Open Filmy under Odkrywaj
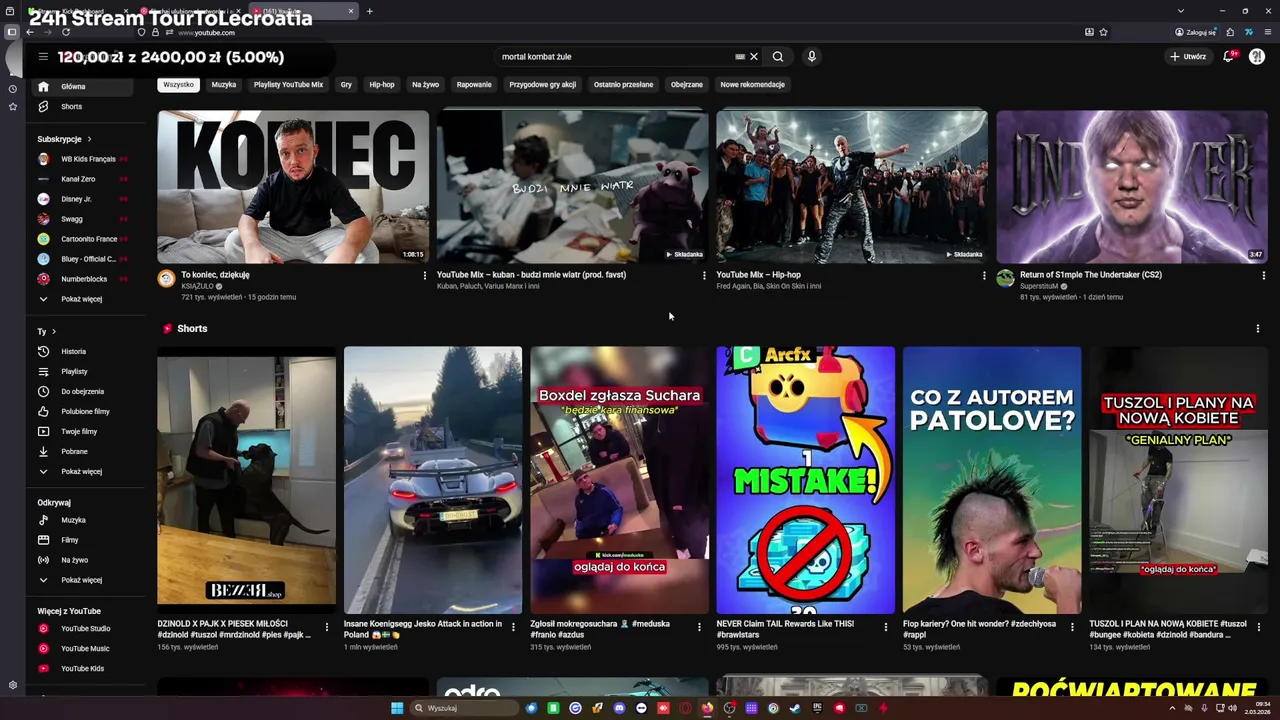The height and width of the screenshot is (720, 1280). tap(80, 540)
